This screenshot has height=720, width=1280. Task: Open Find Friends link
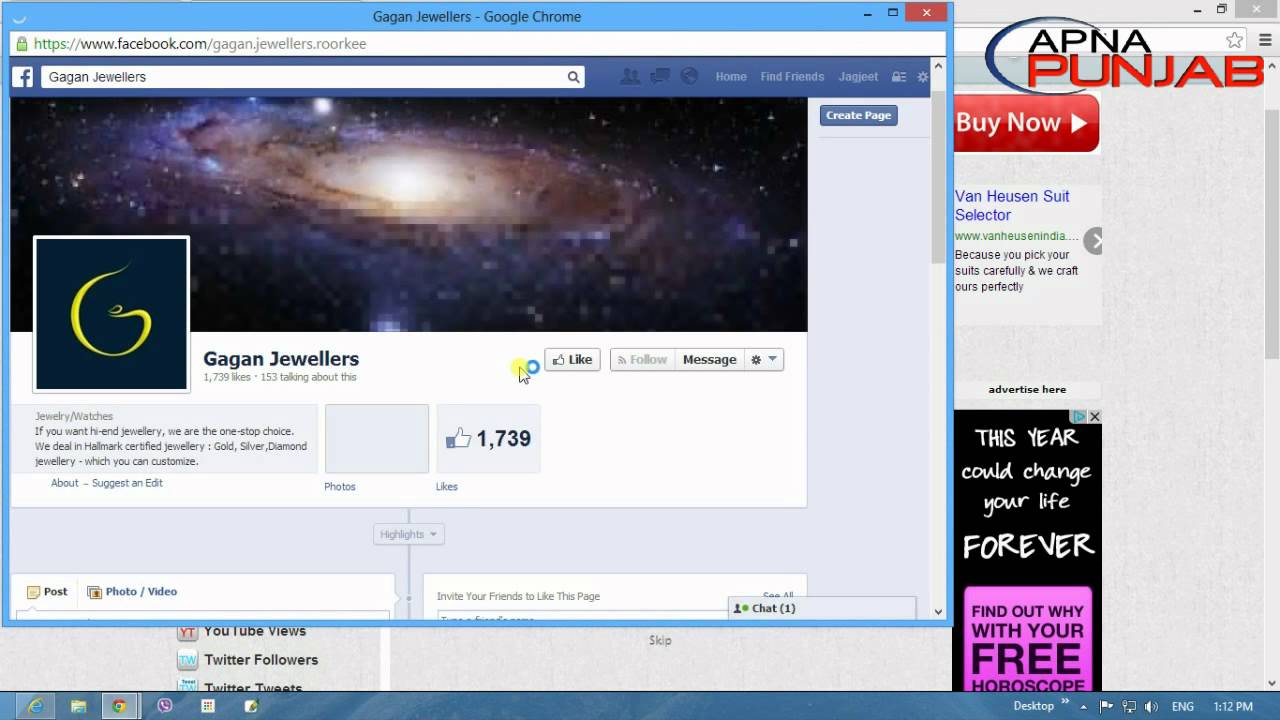[792, 77]
